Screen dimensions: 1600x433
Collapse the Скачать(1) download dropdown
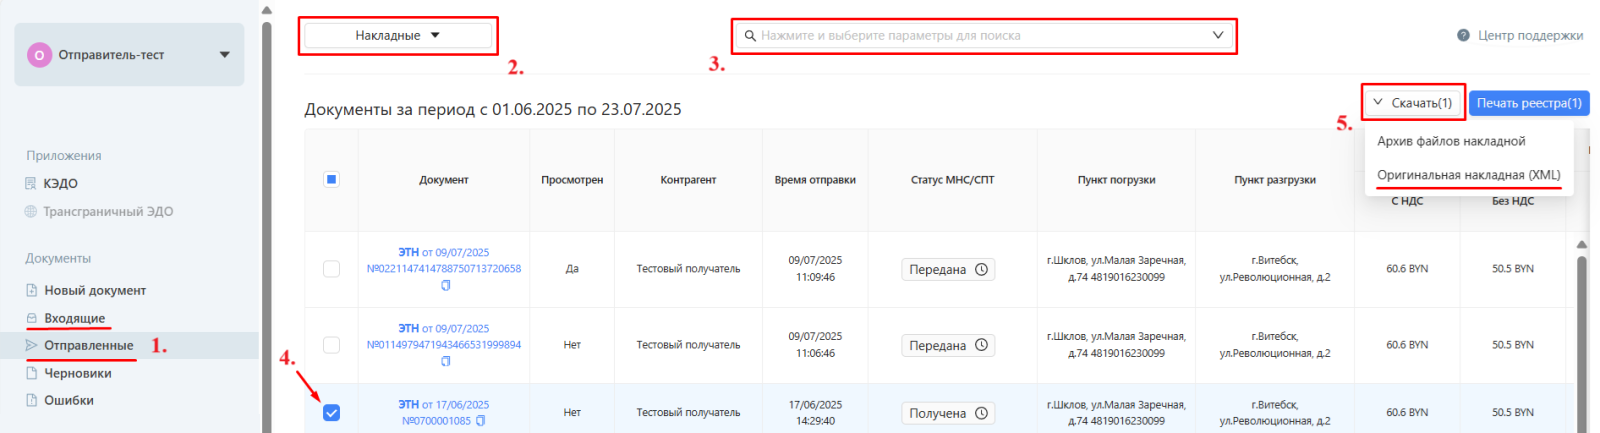pos(1412,103)
